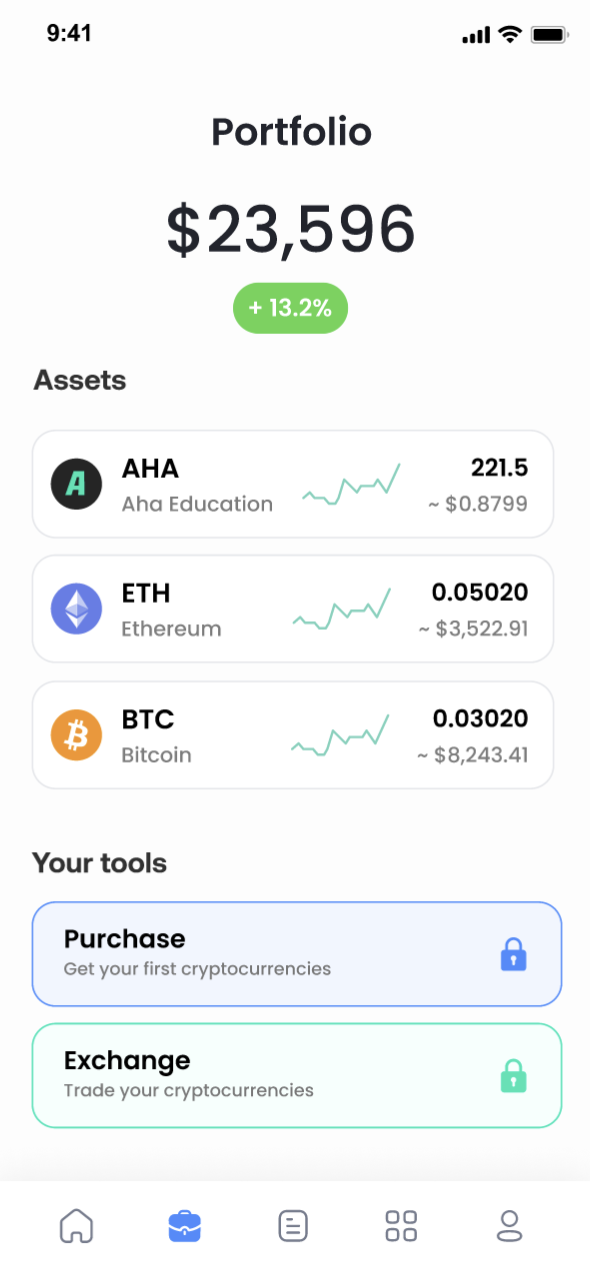Image resolution: width=590 pixels, height=1288 pixels.
Task: Open the Home tab icon
Action: (x=76, y=1225)
